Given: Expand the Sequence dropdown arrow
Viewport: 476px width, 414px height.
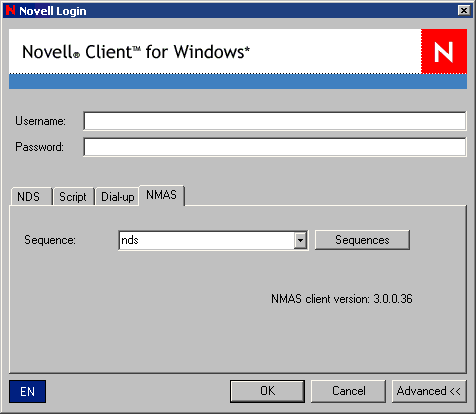Looking at the screenshot, I should pos(300,240).
